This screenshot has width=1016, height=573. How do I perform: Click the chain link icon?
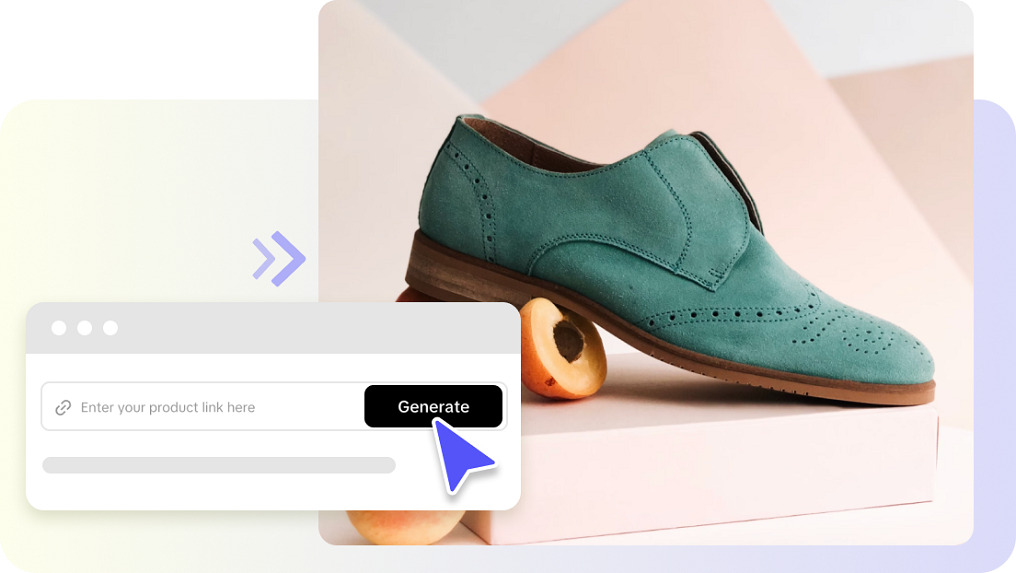(63, 408)
